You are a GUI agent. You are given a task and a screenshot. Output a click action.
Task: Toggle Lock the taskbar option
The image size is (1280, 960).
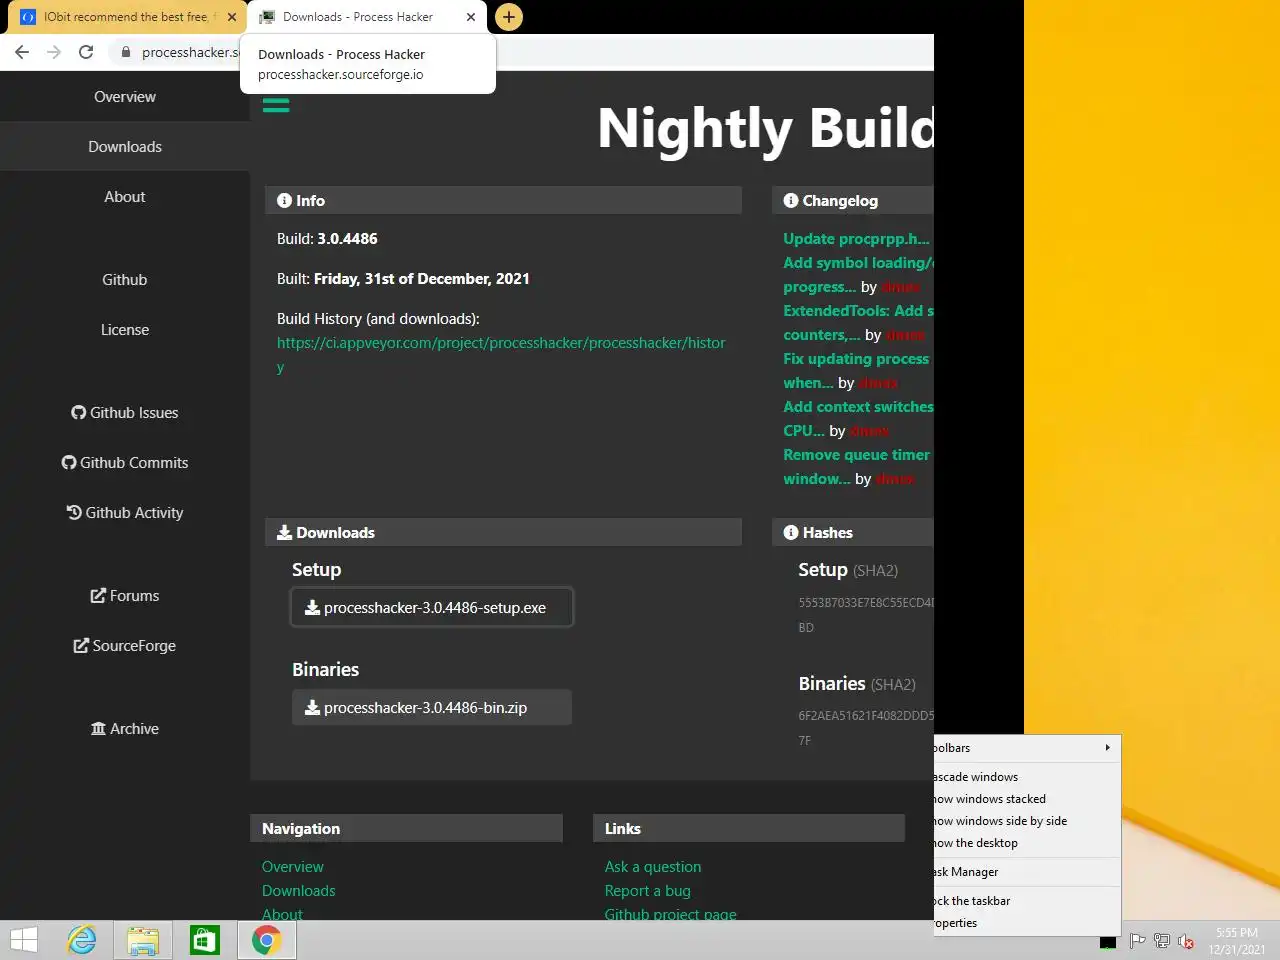pyautogui.click(x=1027, y=901)
